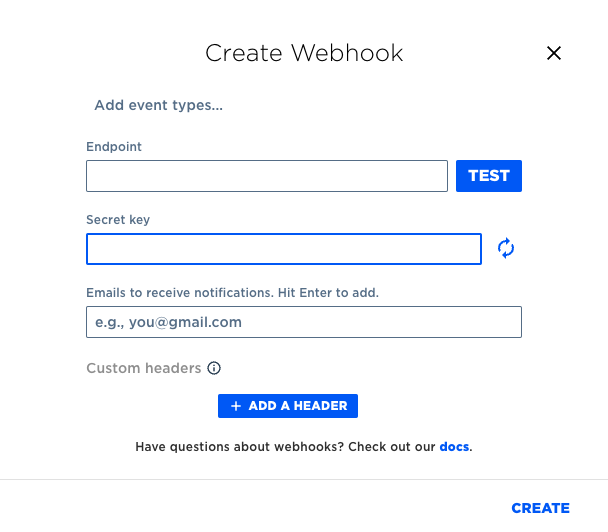Regenerate the secret key with refresh icon
Screen dimensions: 608x532
[506, 248]
